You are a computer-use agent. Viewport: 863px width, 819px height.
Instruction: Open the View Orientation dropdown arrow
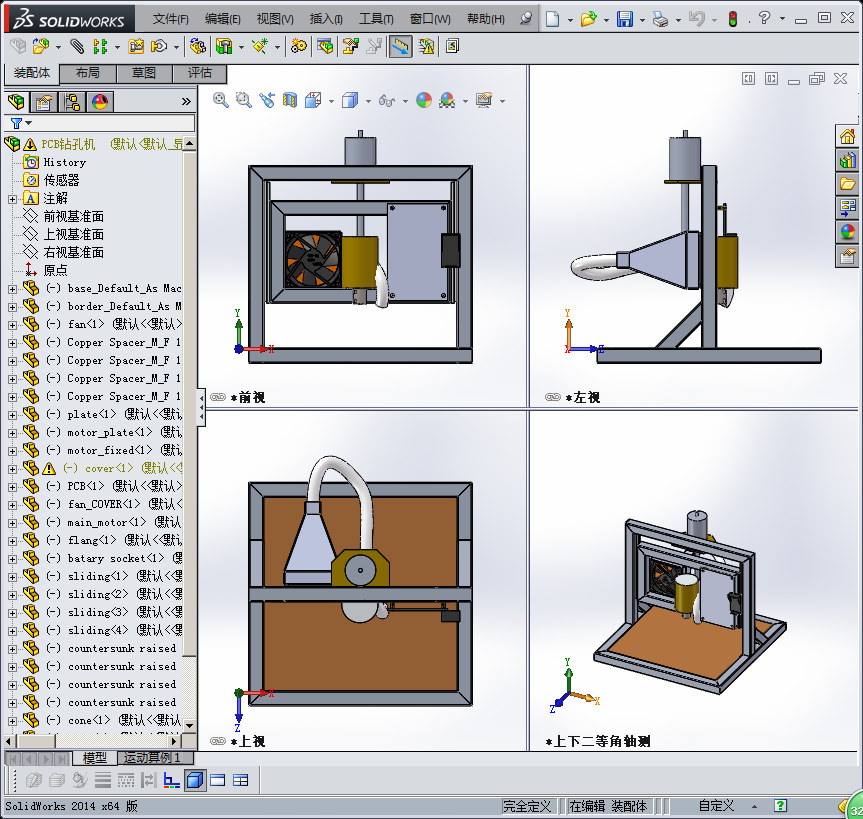[331, 101]
